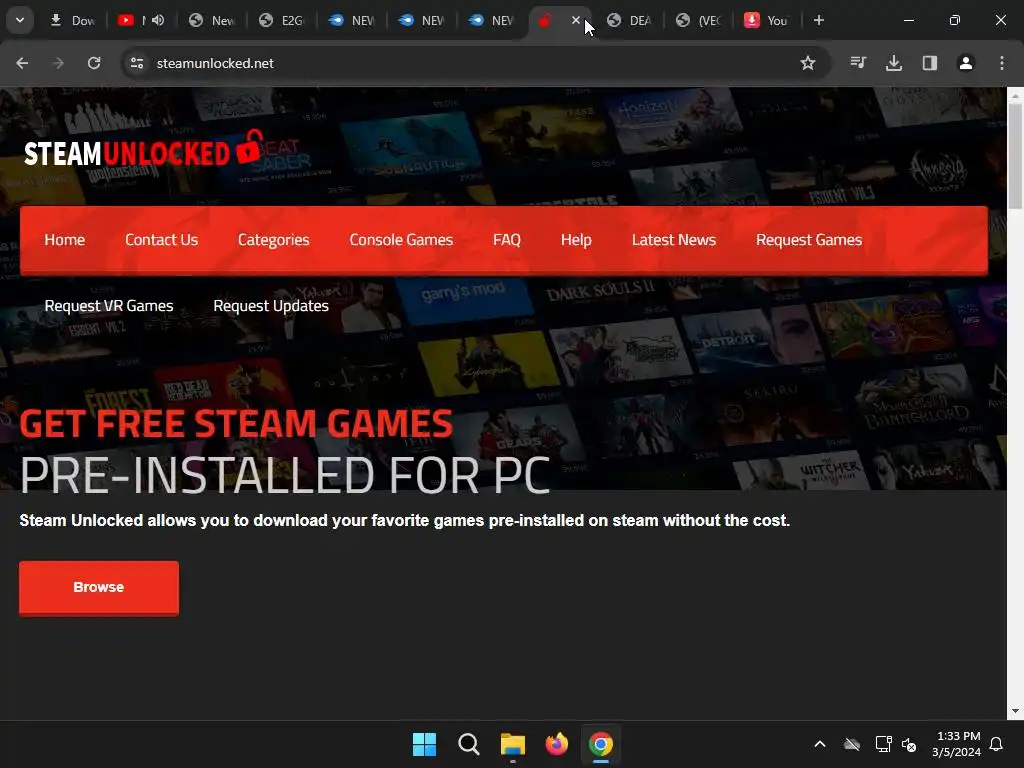The width and height of the screenshot is (1024, 768).
Task: Open media control icon in toolbar
Action: (858, 63)
